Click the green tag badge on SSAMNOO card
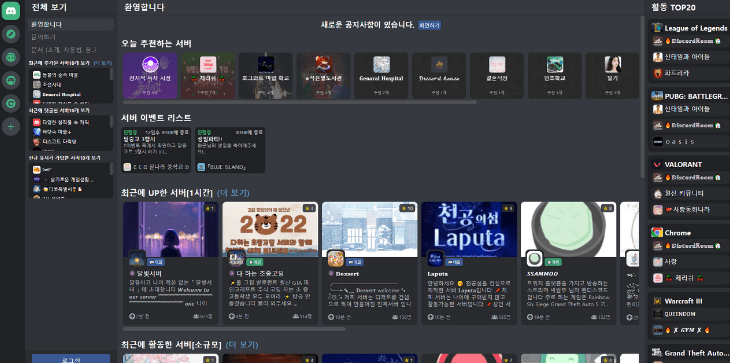 coord(554,262)
